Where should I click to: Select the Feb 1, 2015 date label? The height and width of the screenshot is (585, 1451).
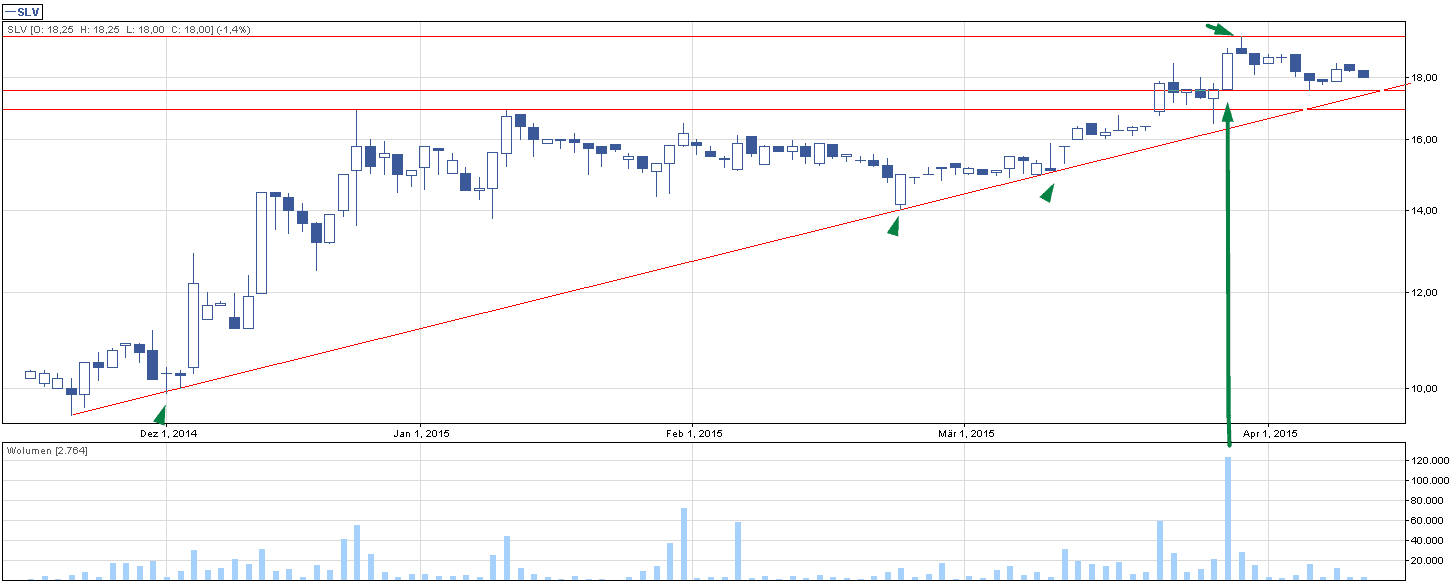[x=693, y=433]
